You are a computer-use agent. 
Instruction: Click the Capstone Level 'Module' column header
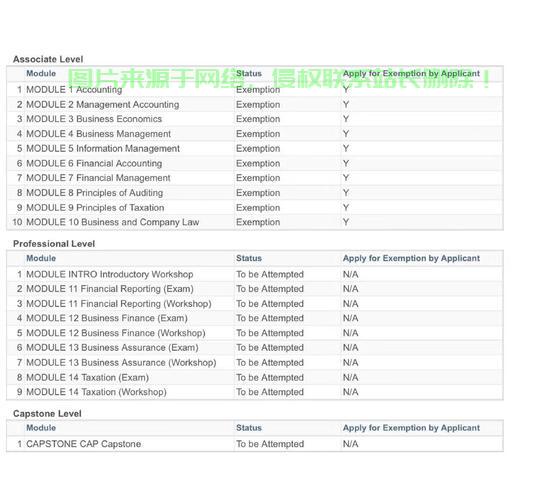(41, 428)
